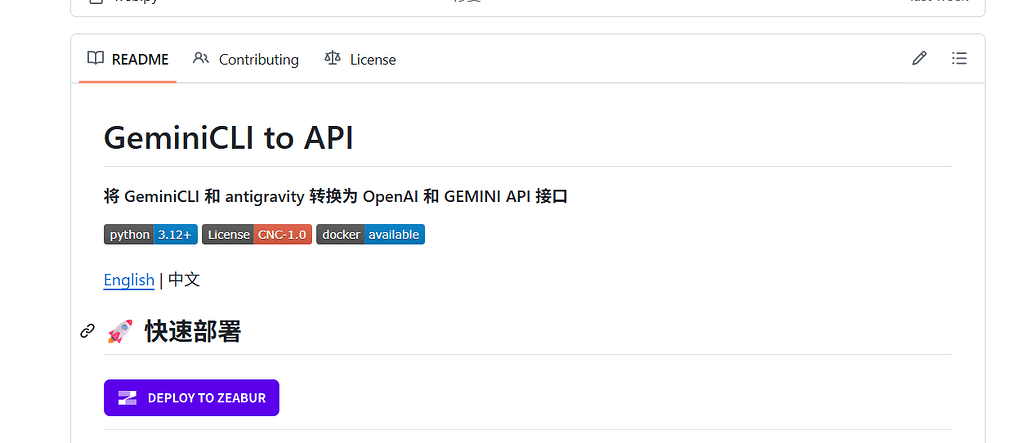Open the README tab
Viewport: 1024px width, 443px height.
click(128, 59)
